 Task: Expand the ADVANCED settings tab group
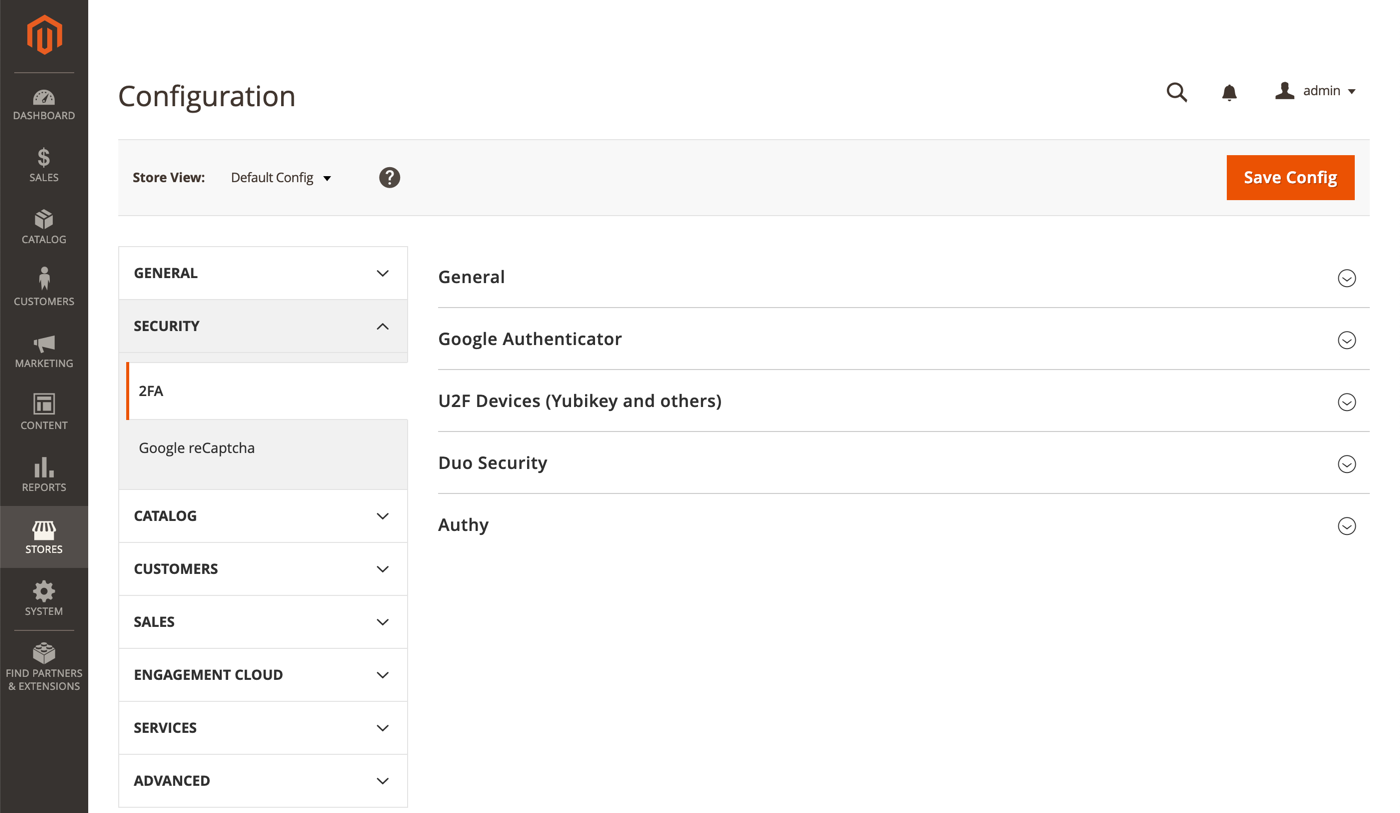pyautogui.click(x=263, y=781)
